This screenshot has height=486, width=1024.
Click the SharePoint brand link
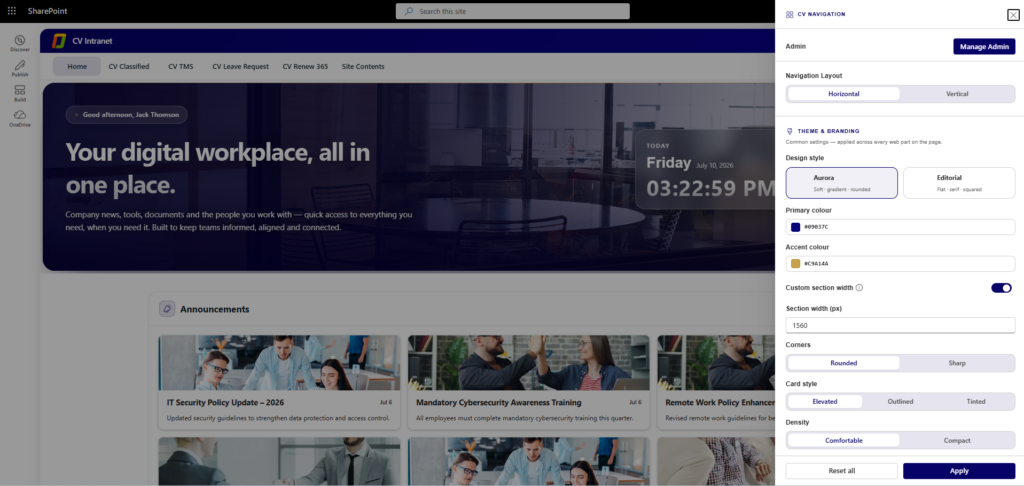tap(48, 11)
